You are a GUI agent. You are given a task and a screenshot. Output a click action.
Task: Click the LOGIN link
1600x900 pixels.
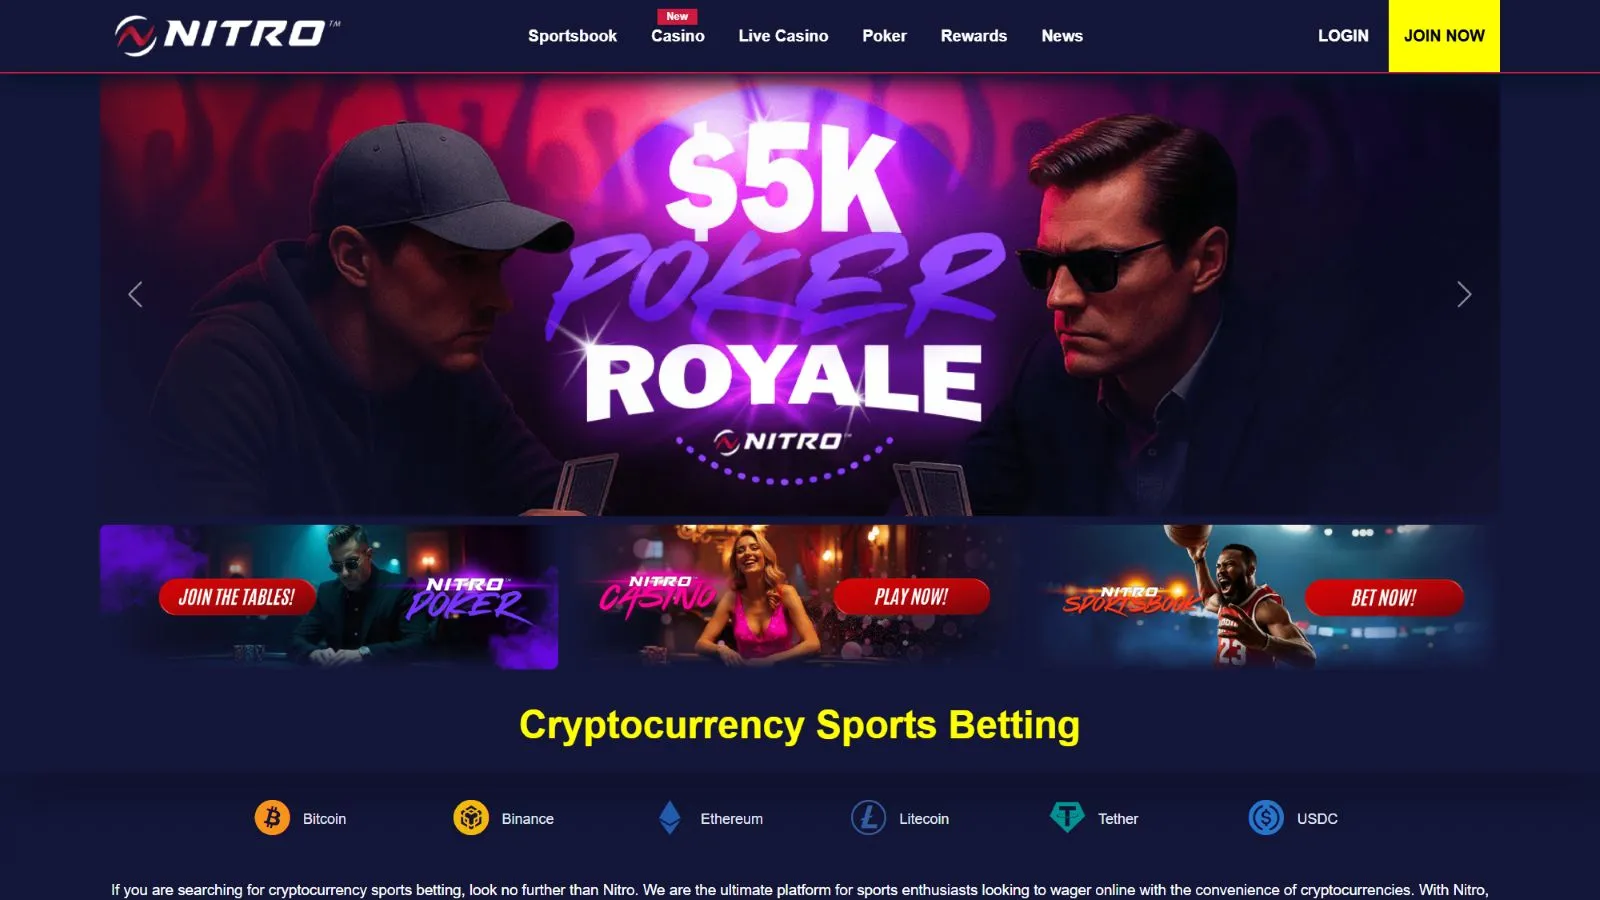(x=1343, y=36)
